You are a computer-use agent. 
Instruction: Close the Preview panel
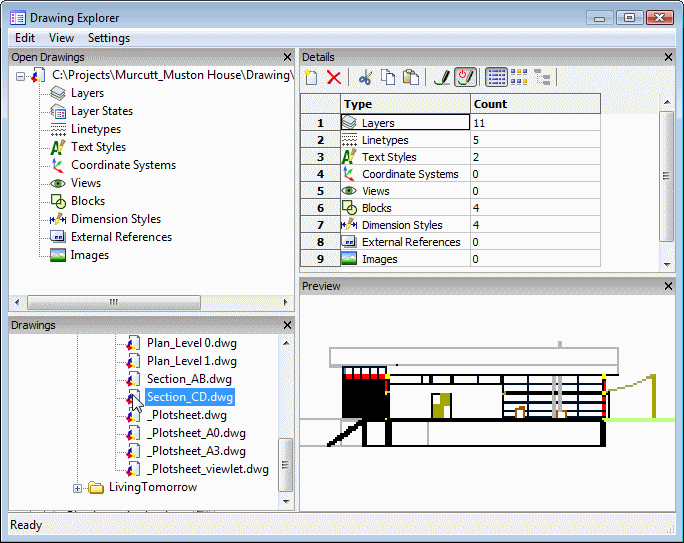click(x=668, y=286)
